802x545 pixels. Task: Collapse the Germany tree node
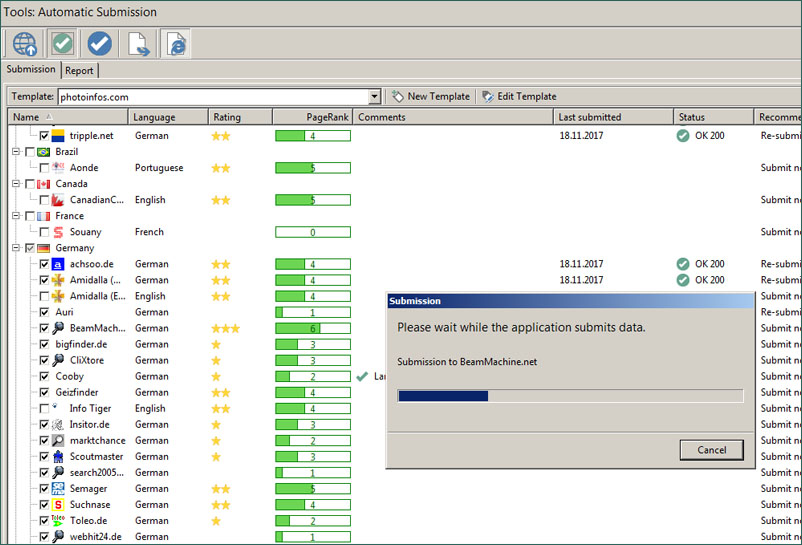(15, 248)
